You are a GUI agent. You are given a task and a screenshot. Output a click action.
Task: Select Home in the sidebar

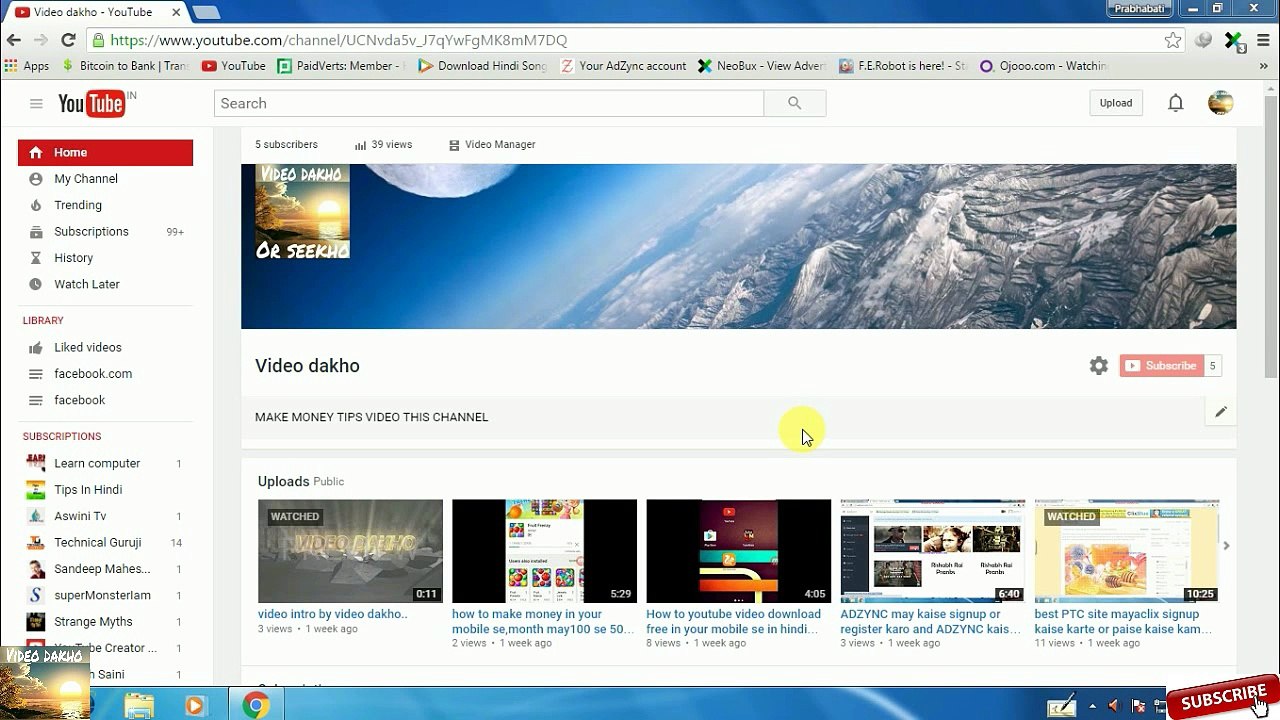click(105, 152)
